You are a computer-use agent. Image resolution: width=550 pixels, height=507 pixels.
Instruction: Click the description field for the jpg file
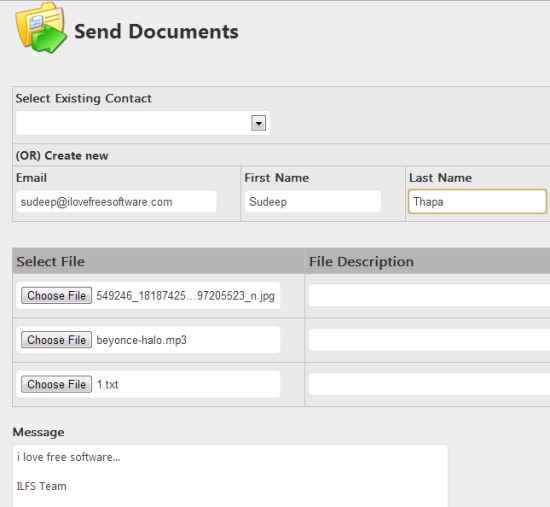coord(429,295)
